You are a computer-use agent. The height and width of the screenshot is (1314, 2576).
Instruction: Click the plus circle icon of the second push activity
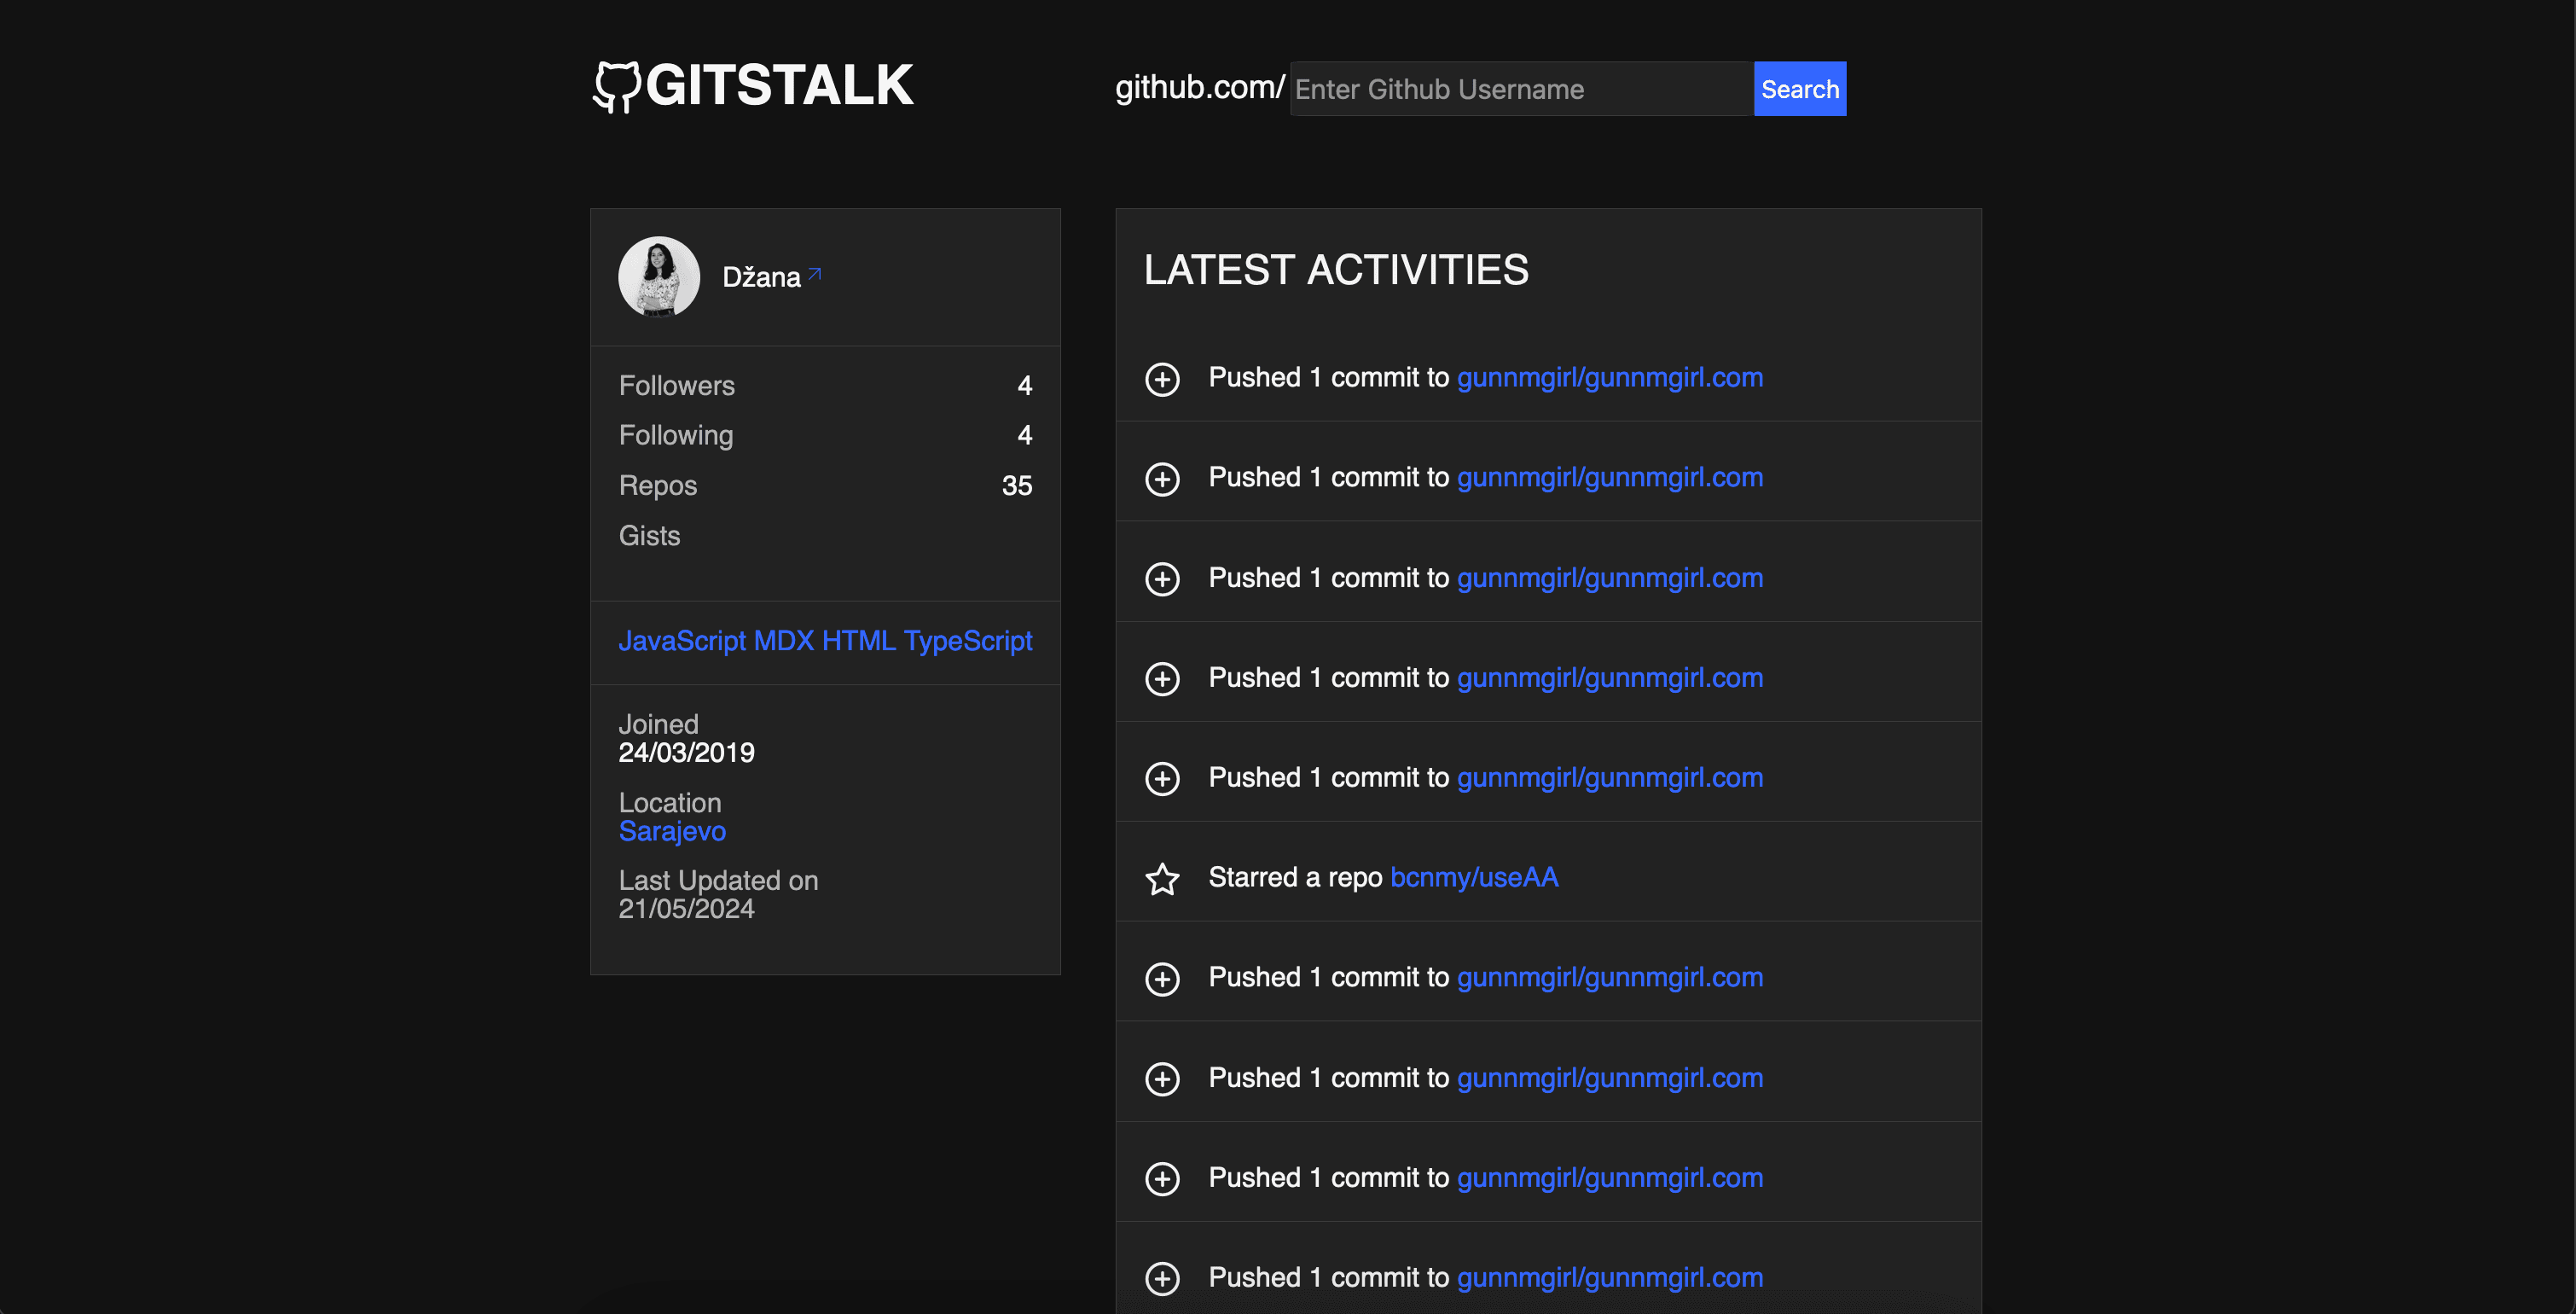[1162, 479]
